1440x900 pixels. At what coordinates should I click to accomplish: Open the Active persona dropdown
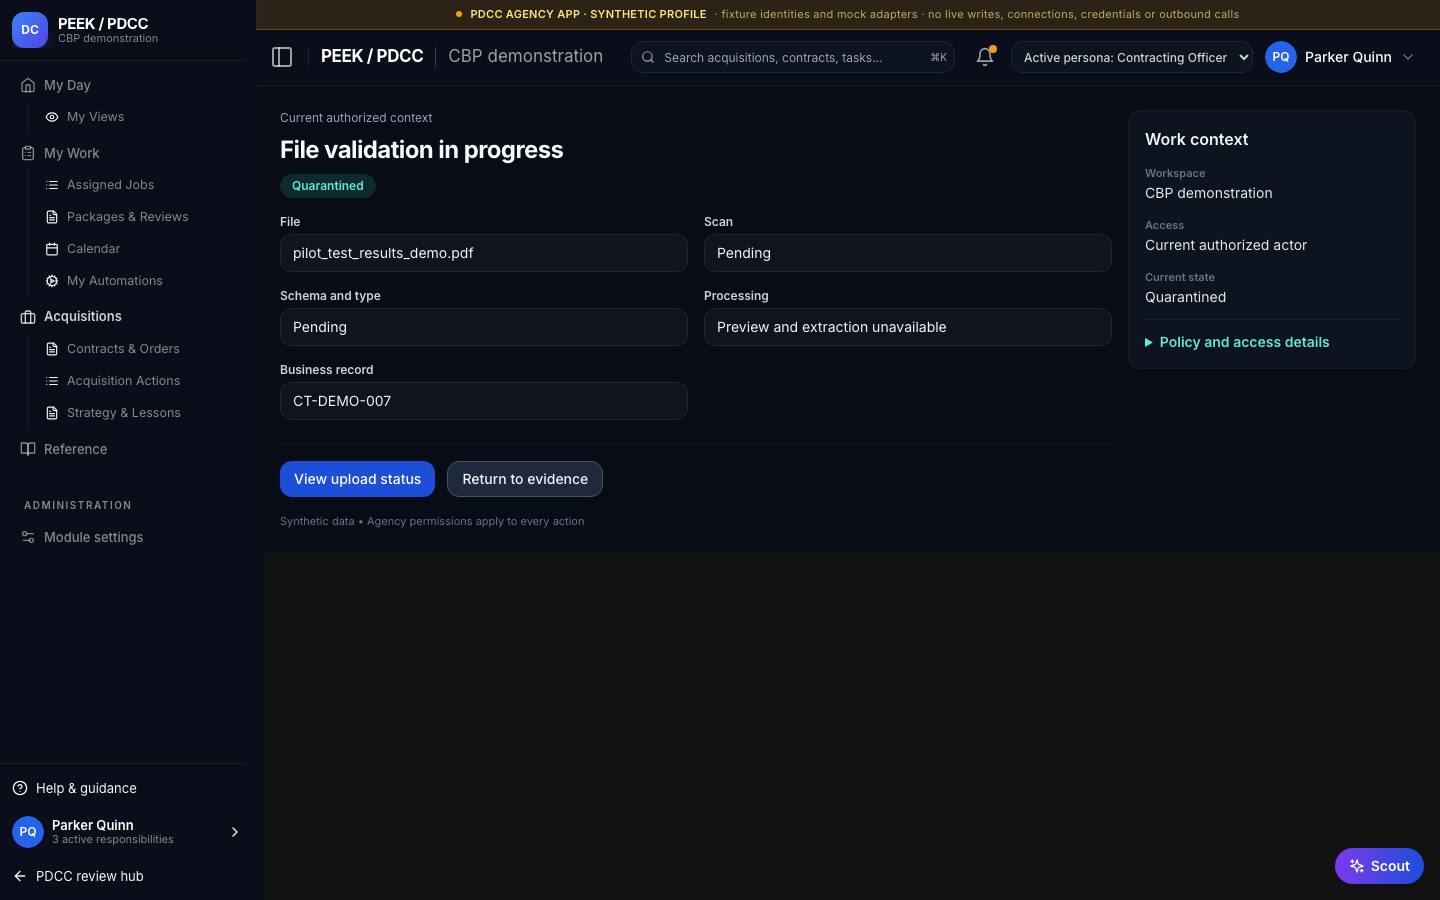pos(1132,57)
